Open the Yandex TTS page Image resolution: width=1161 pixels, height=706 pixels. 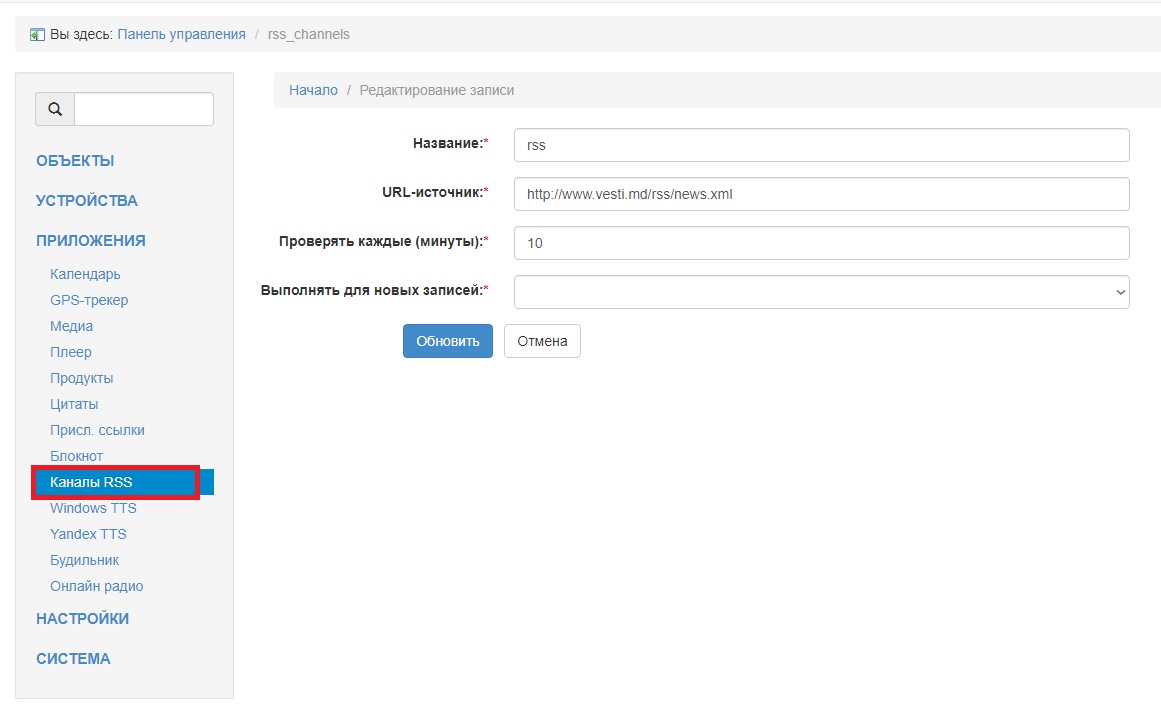point(88,533)
